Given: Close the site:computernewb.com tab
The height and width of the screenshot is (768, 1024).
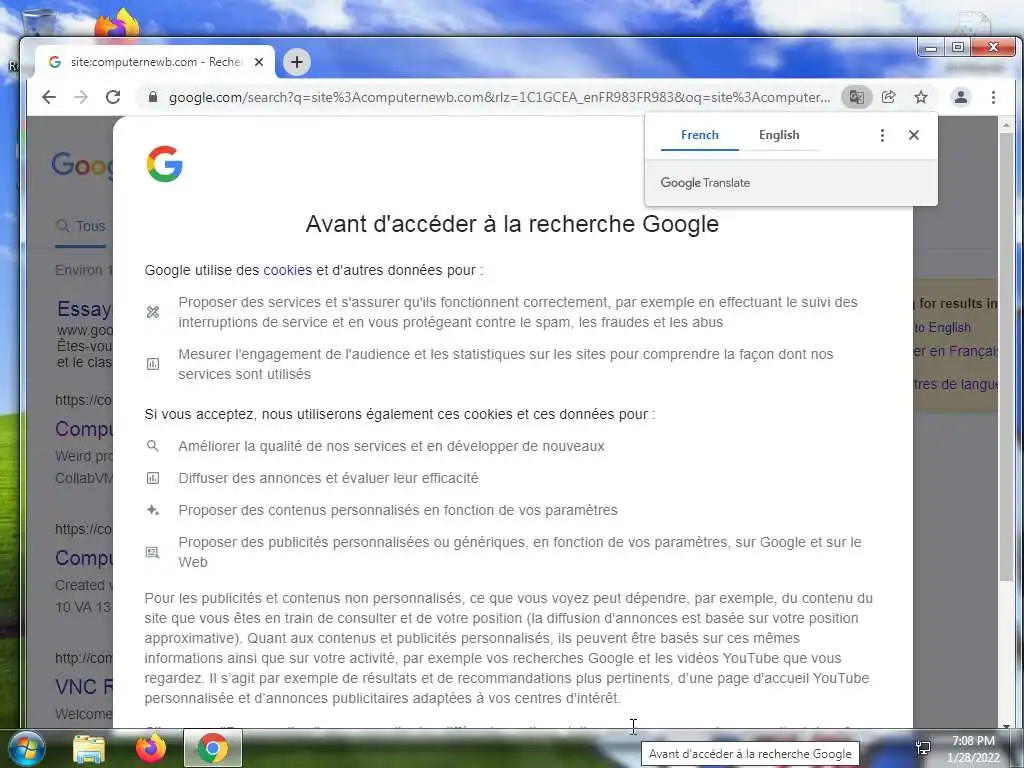Looking at the screenshot, I should click(259, 62).
